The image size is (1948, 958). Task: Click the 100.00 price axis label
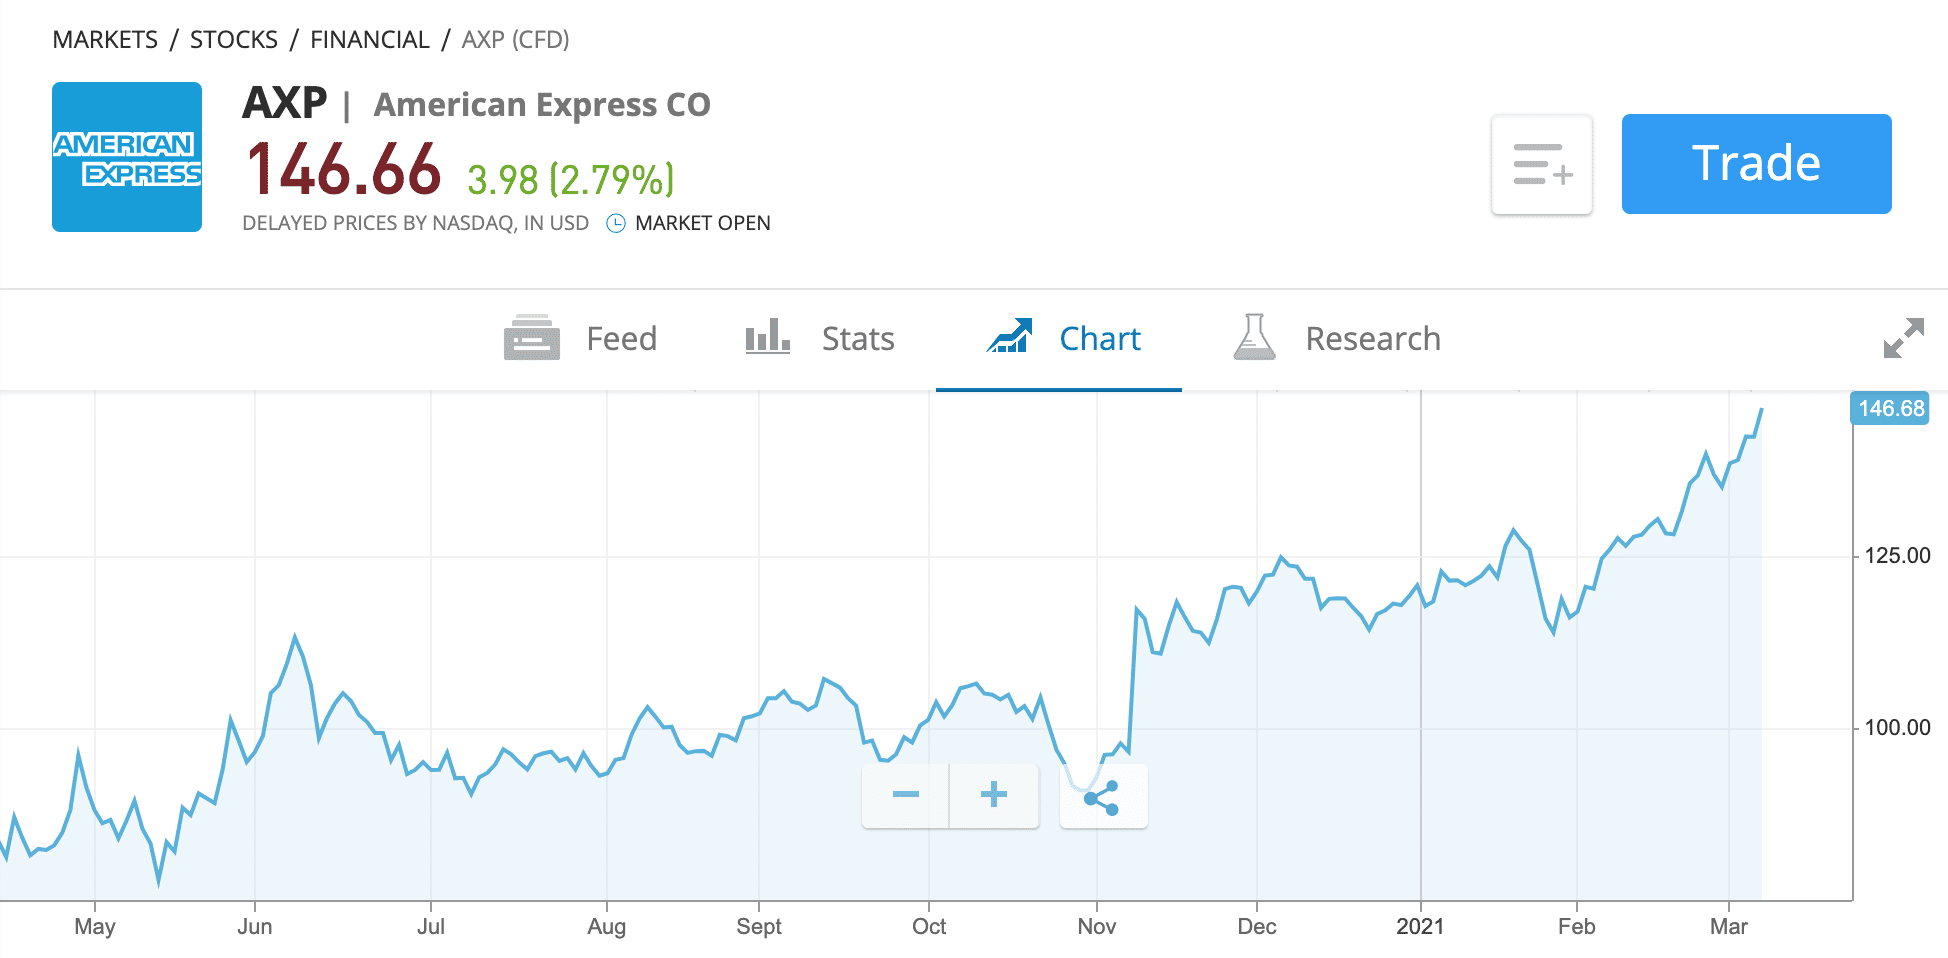point(1897,728)
